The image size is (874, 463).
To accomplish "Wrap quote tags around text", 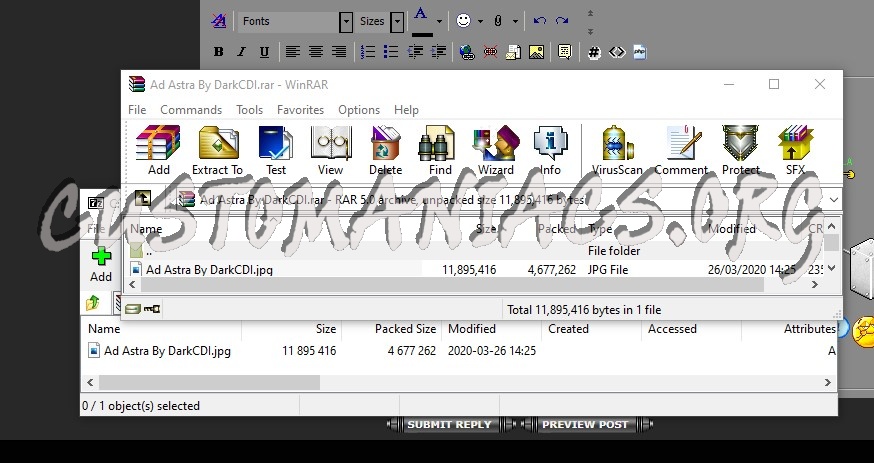I will tap(565, 52).
